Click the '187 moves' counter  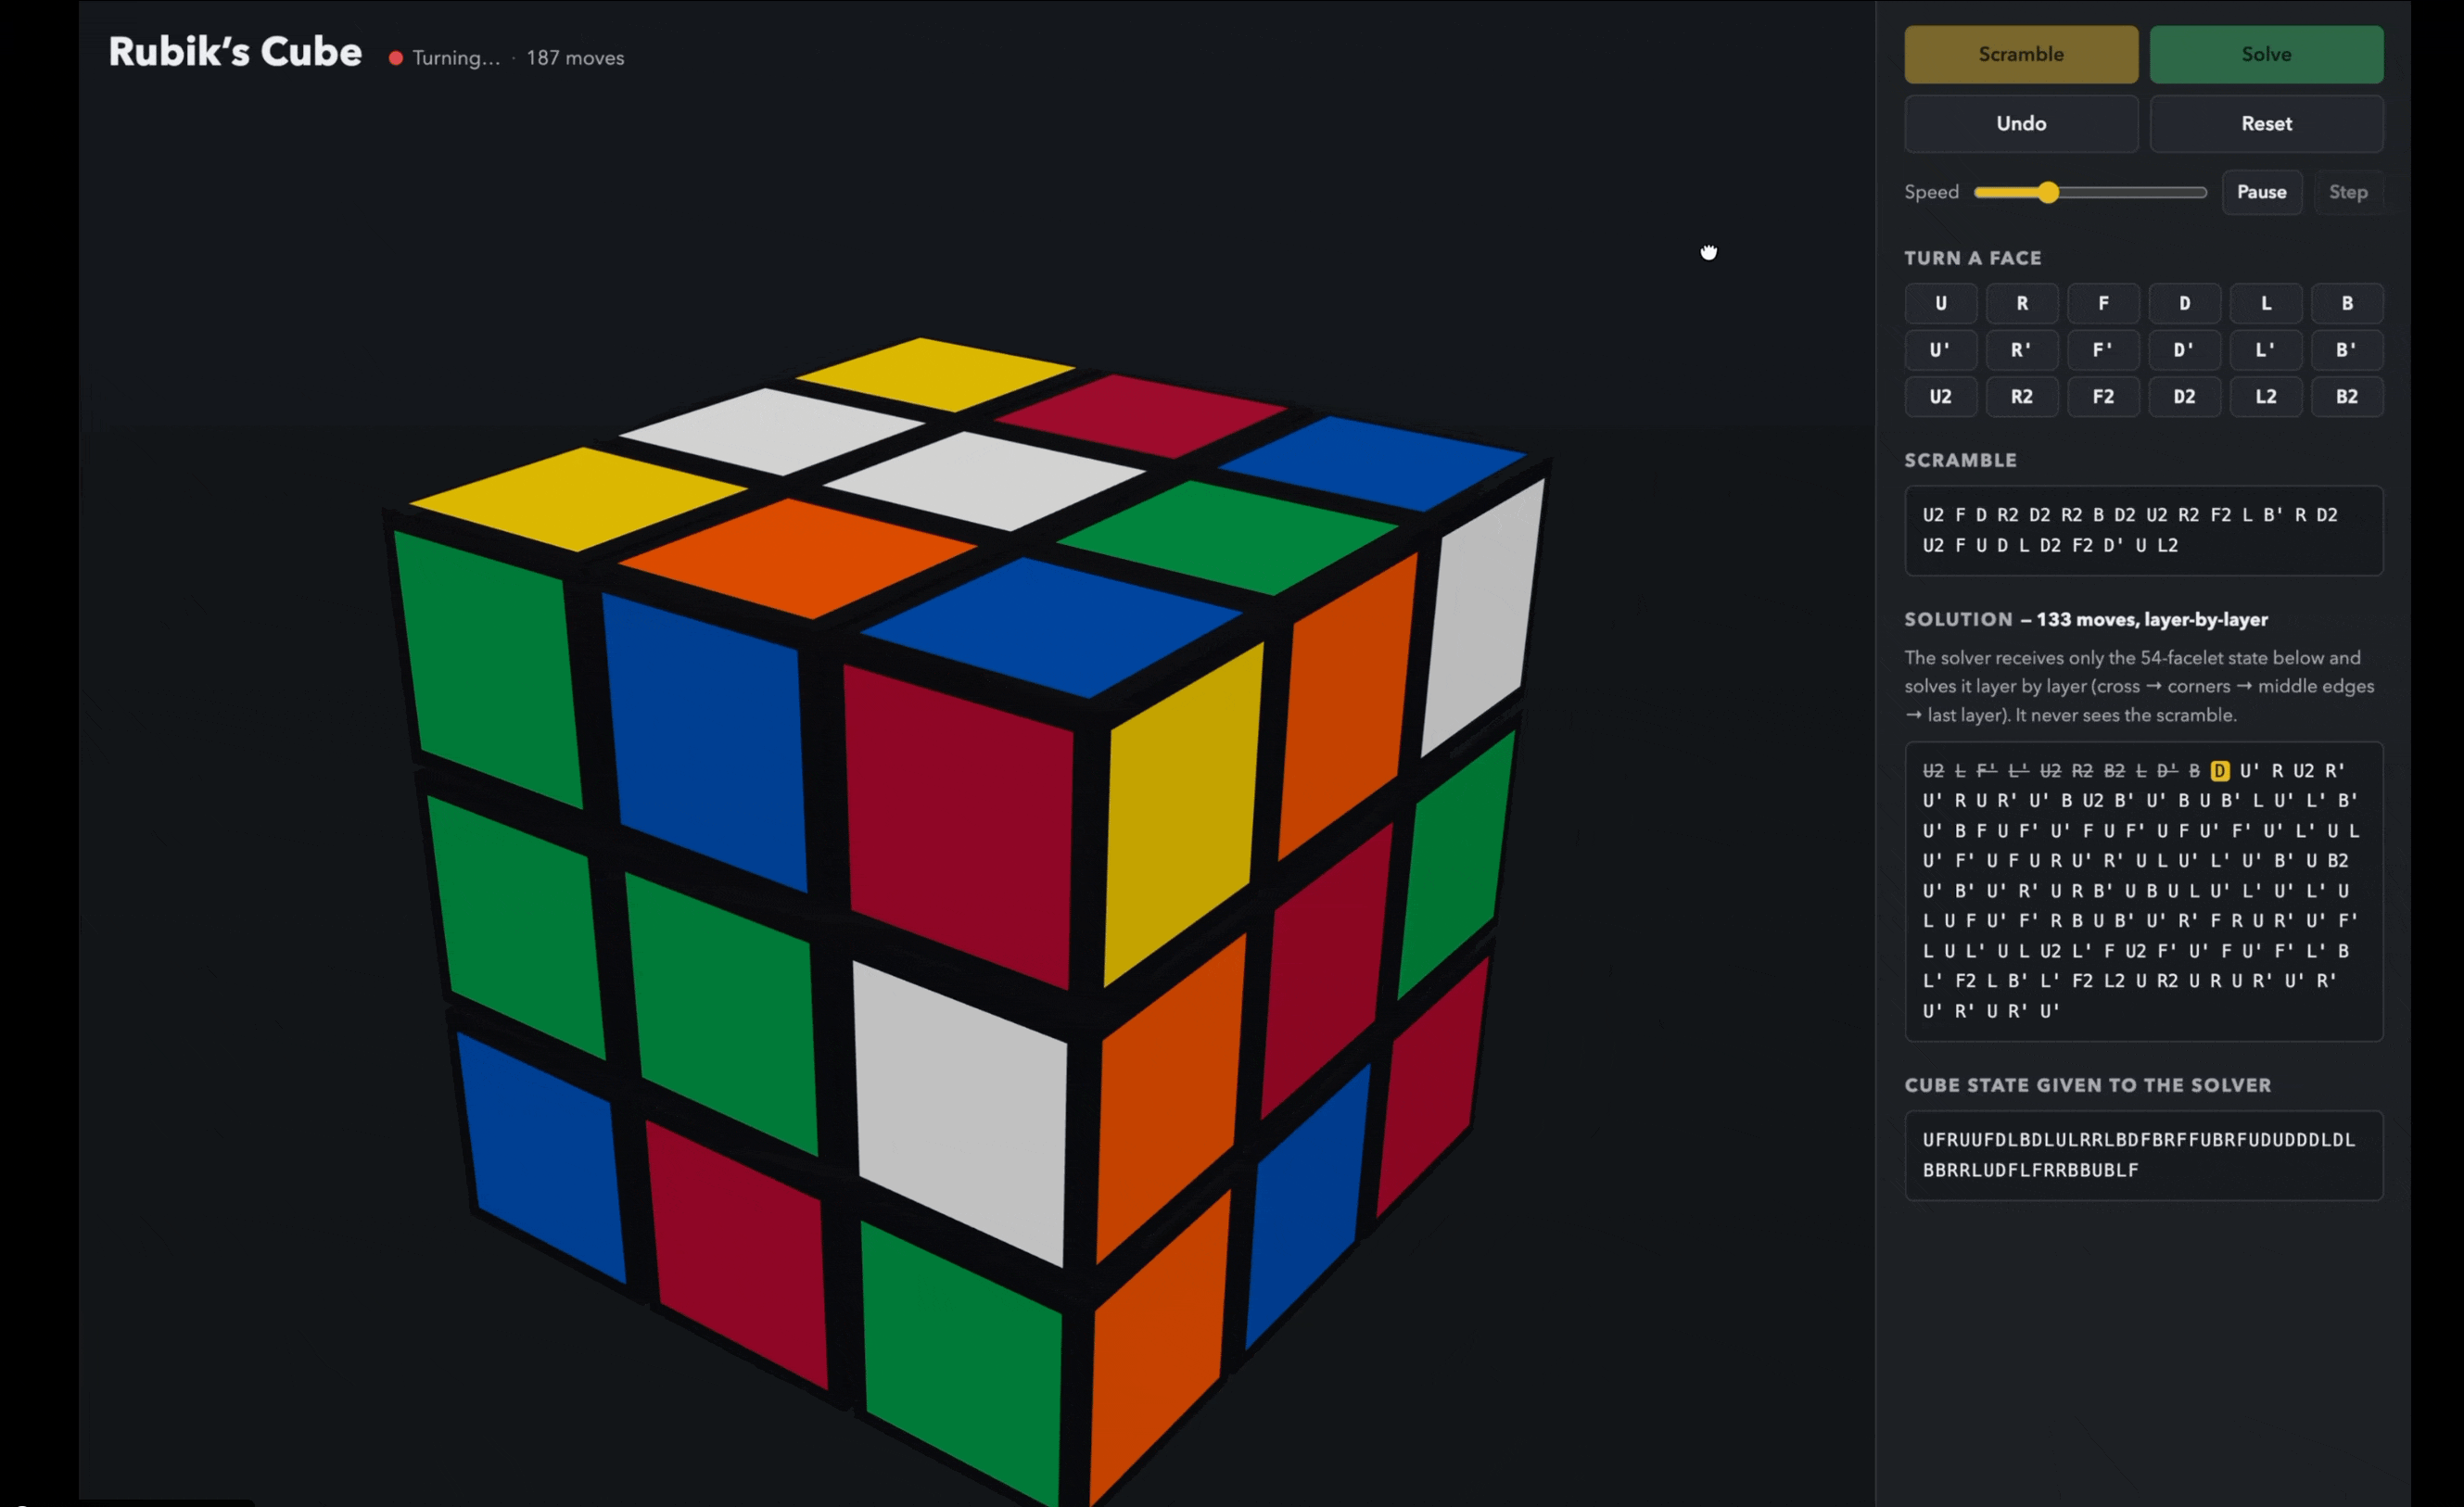point(575,58)
